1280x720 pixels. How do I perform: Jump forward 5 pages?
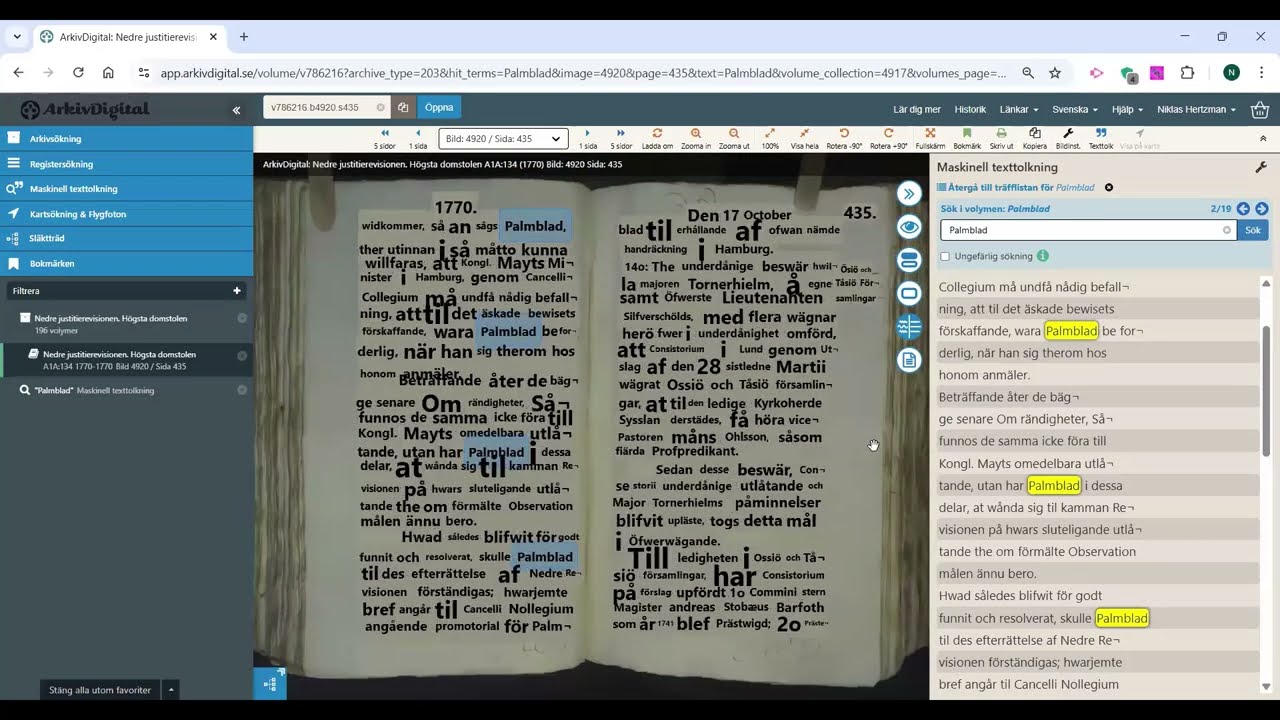point(621,138)
